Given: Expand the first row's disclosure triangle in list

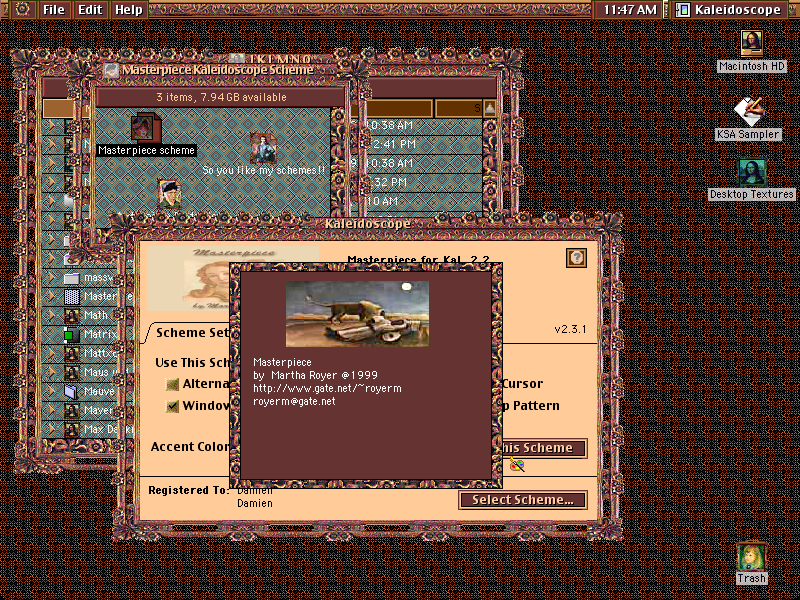Looking at the screenshot, I should 52,125.
